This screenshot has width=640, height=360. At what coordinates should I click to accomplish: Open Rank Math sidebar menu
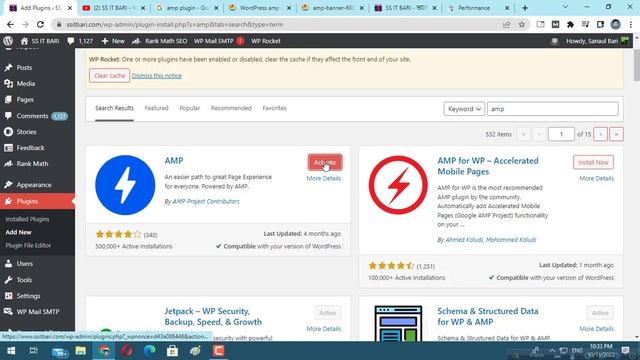point(32,164)
